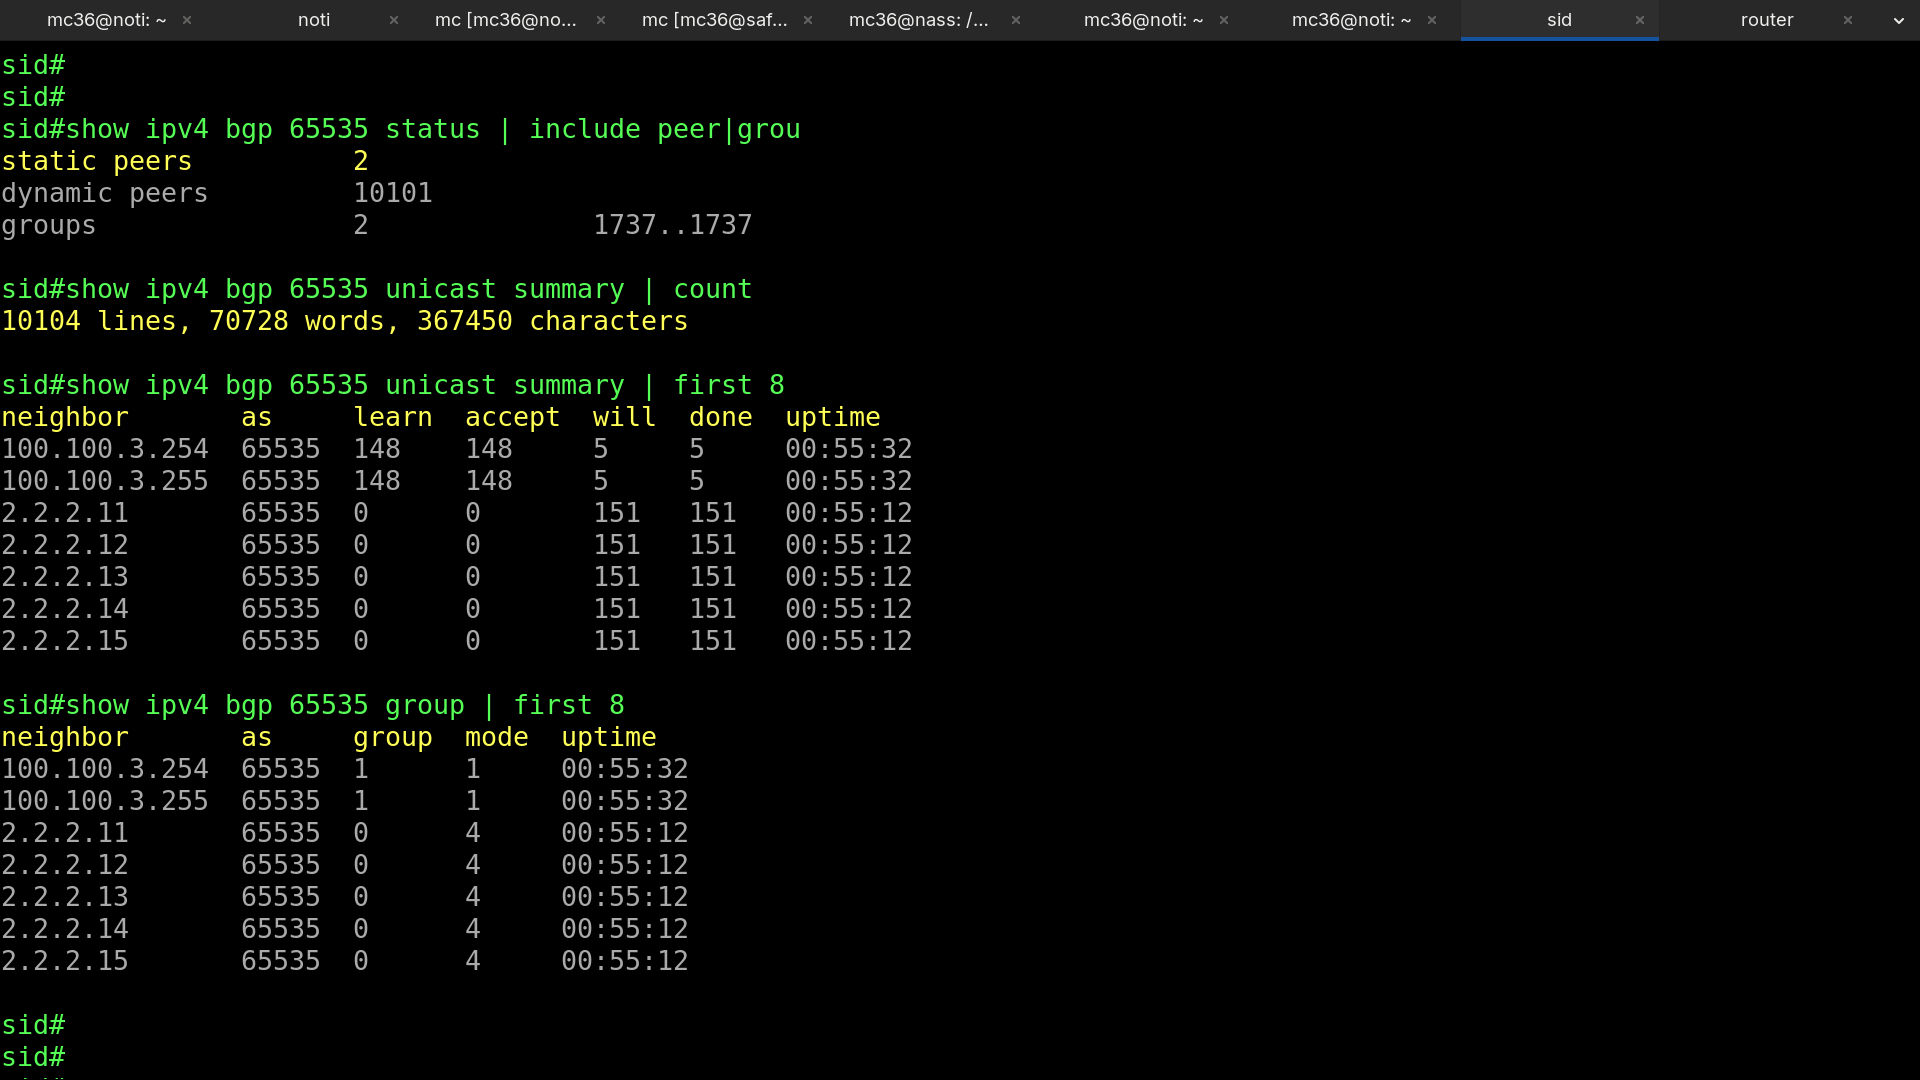This screenshot has width=1920, height=1080.
Task: Click the 1737..1737 groups value
Action: [x=672, y=225]
